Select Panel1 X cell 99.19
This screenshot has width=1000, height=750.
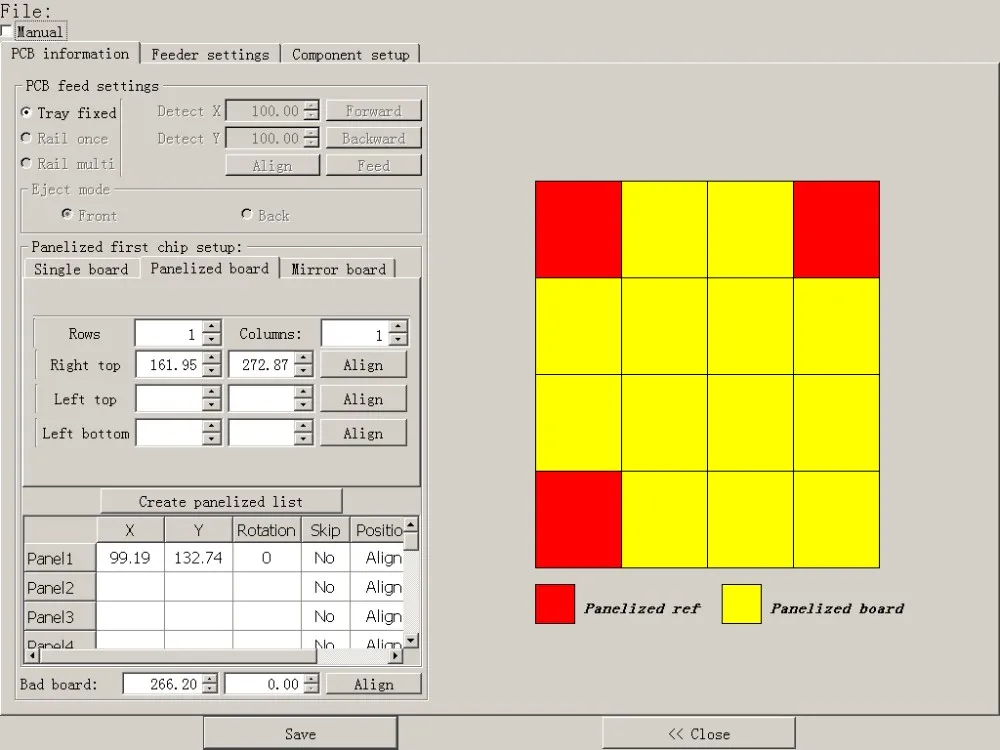click(130, 558)
